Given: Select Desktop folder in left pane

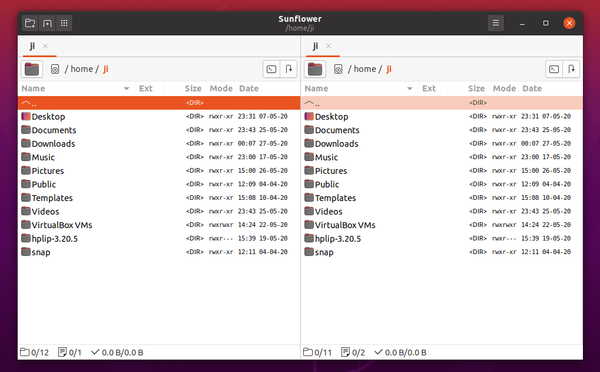Looking at the screenshot, I should point(159,117).
